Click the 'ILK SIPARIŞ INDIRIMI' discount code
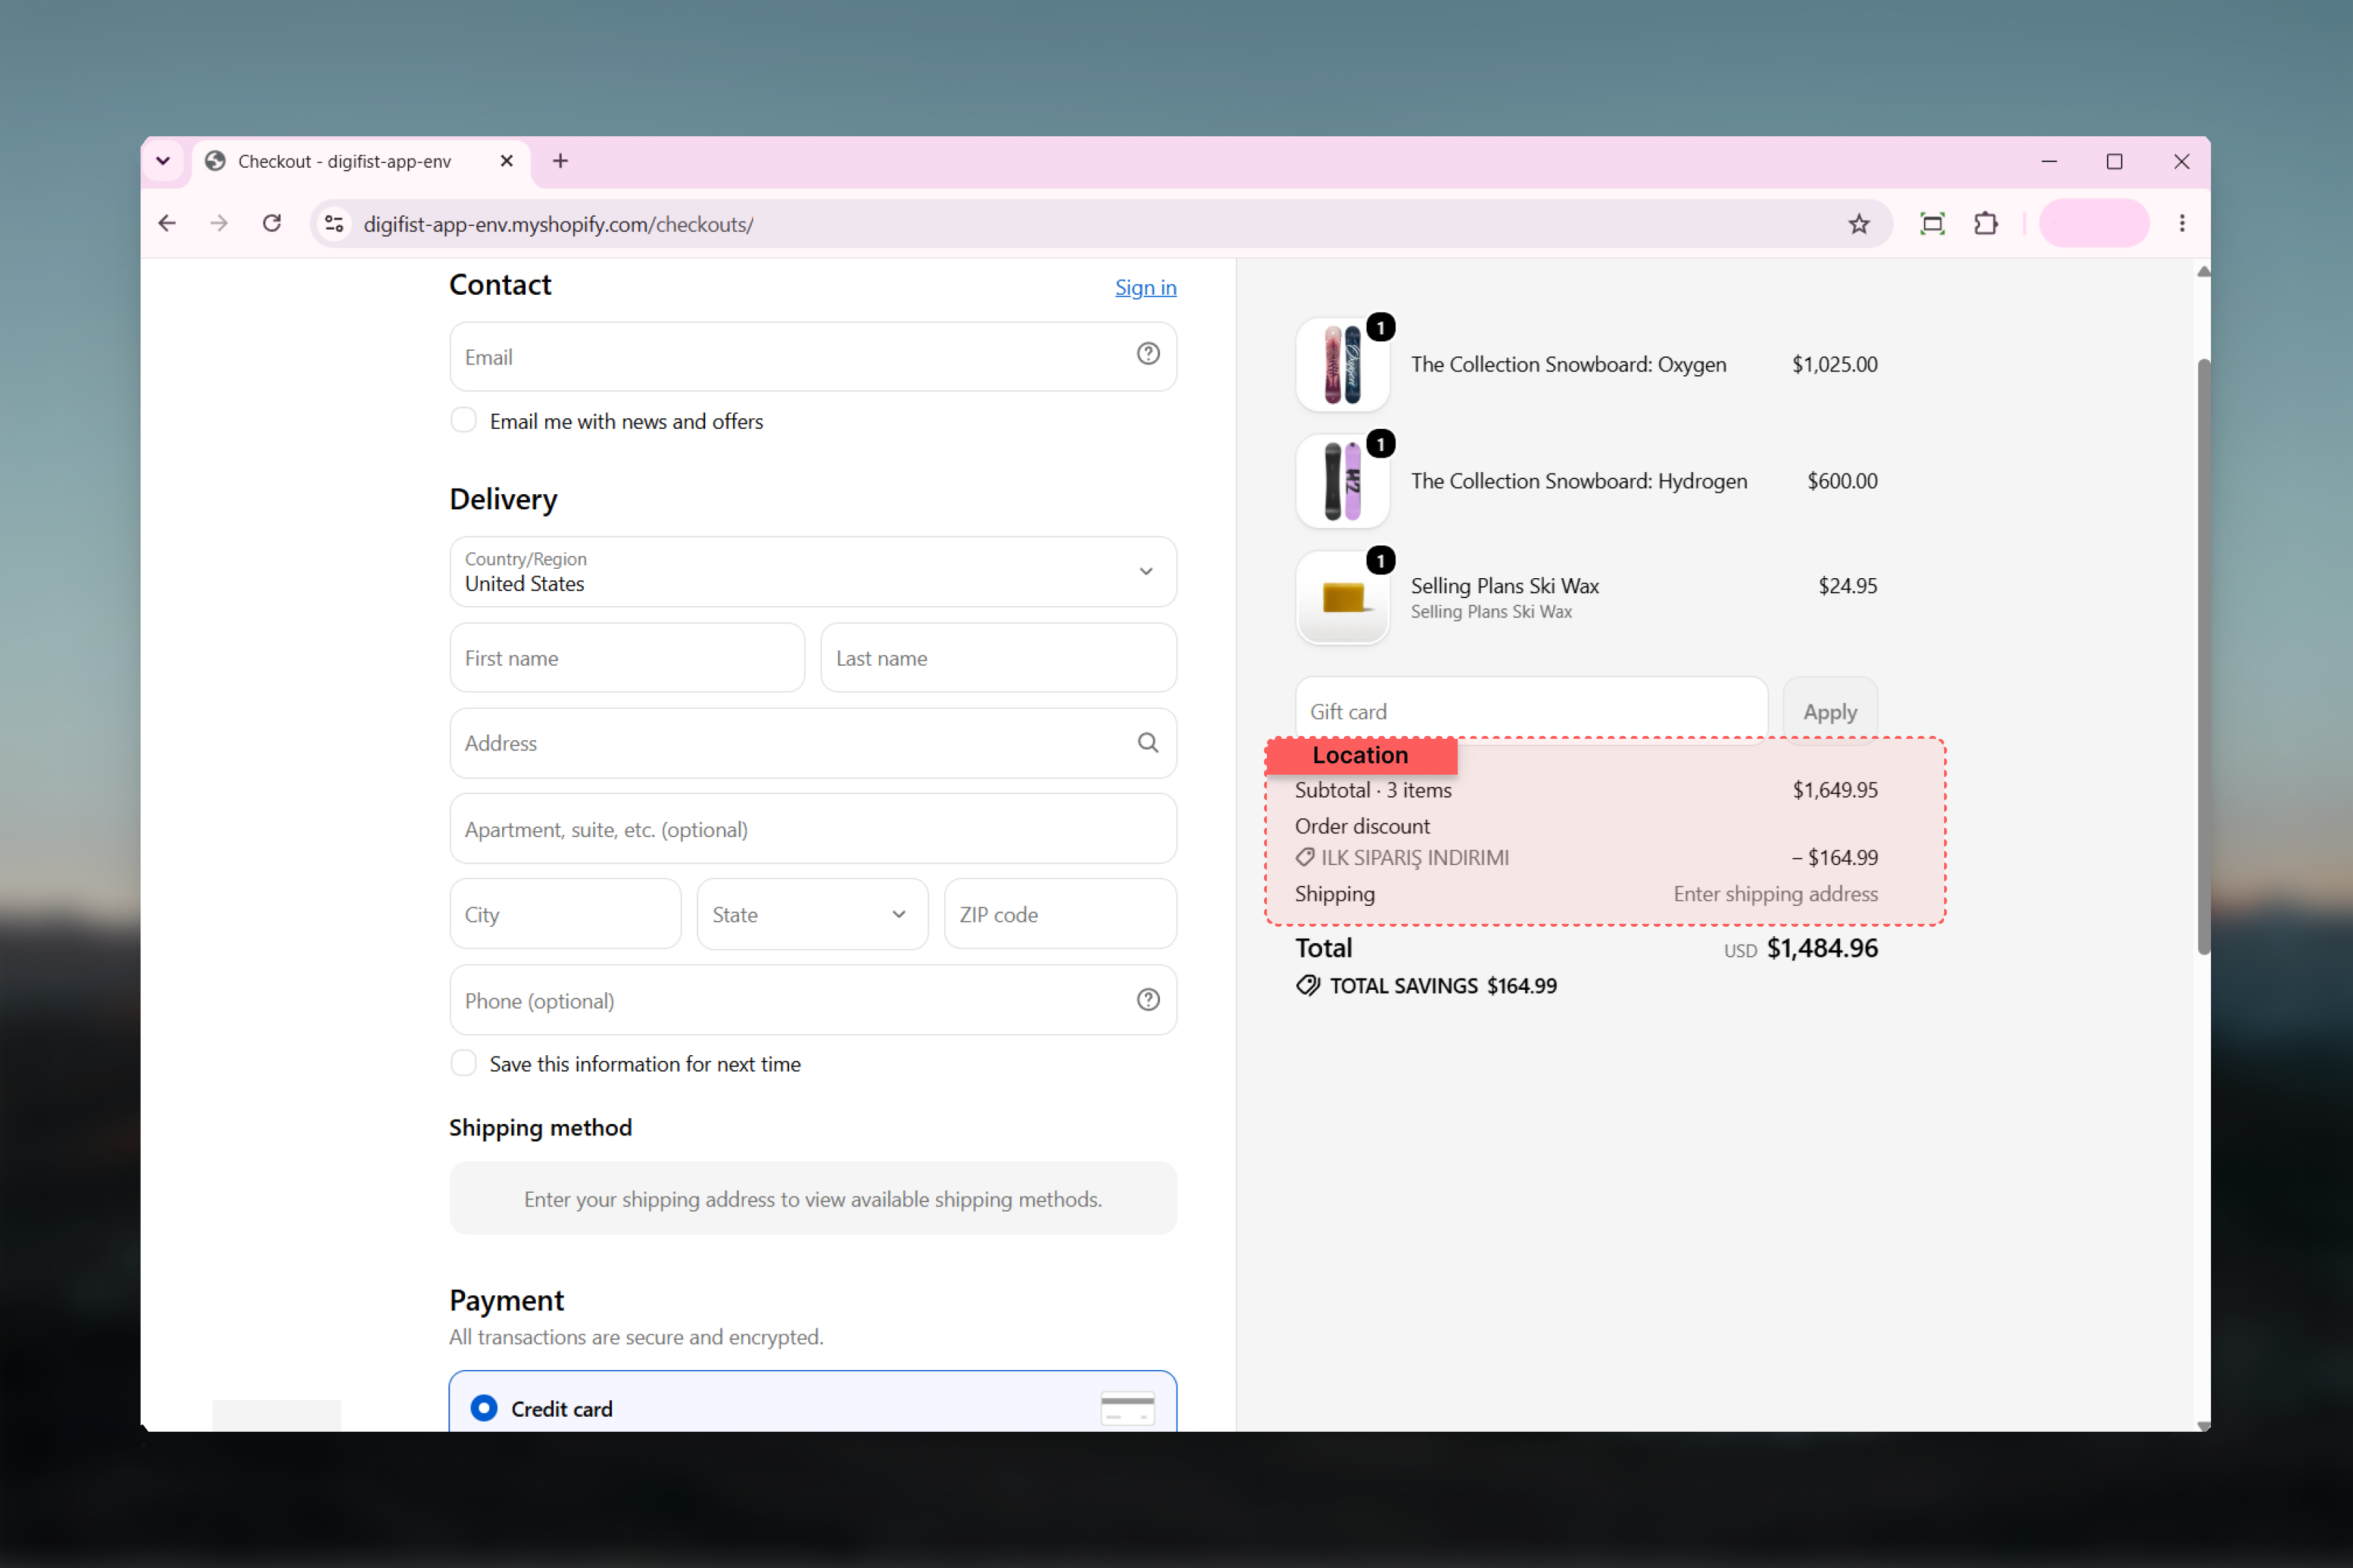Viewport: 2353px width, 1568px height. tap(1415, 857)
